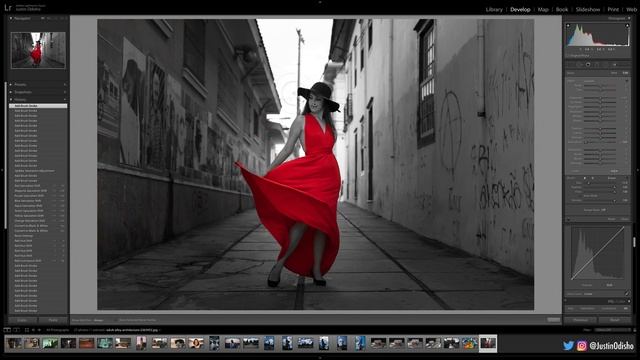Viewport: 640px width, 360px height.
Task: Open the Web module
Action: (631, 9)
